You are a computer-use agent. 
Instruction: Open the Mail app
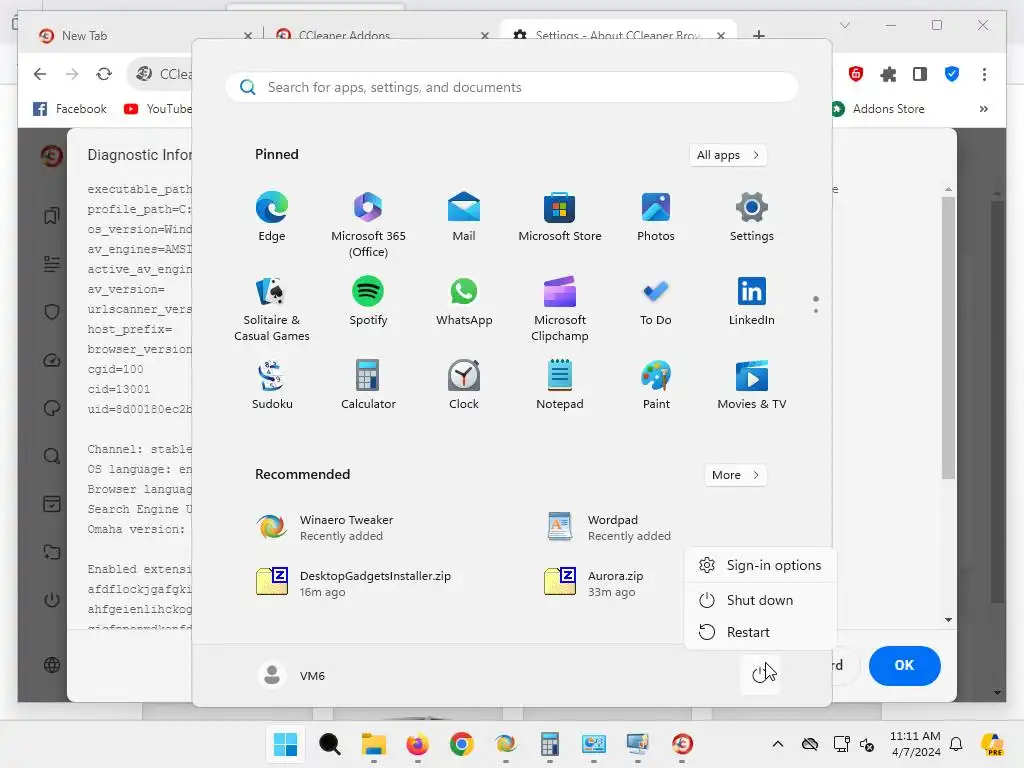[x=464, y=217]
